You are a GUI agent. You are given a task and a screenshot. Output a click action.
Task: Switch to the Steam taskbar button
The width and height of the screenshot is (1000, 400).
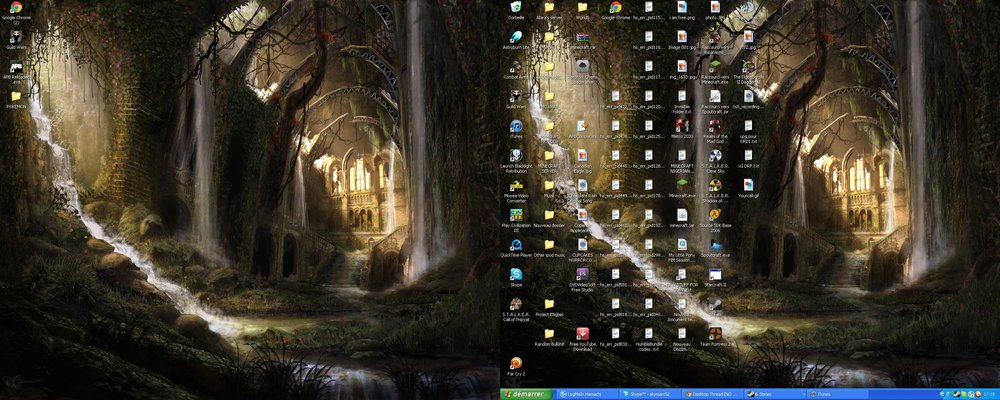(x=775, y=394)
